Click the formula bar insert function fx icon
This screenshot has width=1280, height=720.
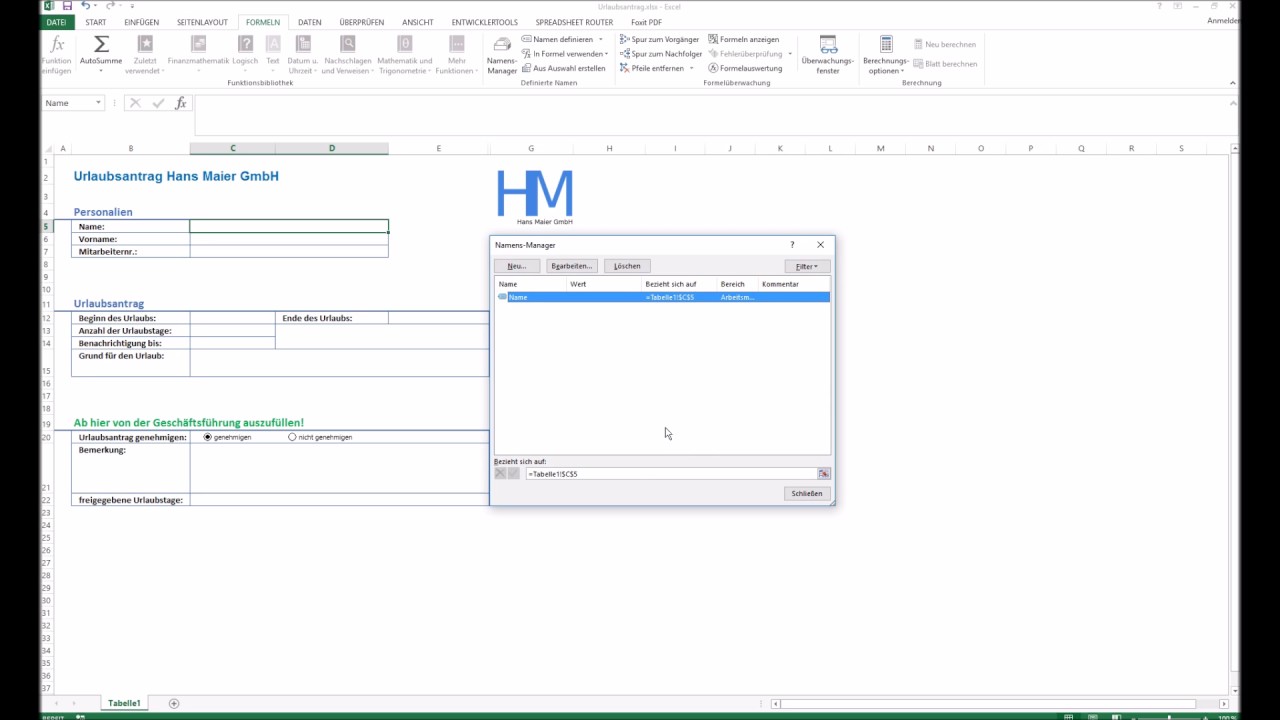tap(181, 103)
